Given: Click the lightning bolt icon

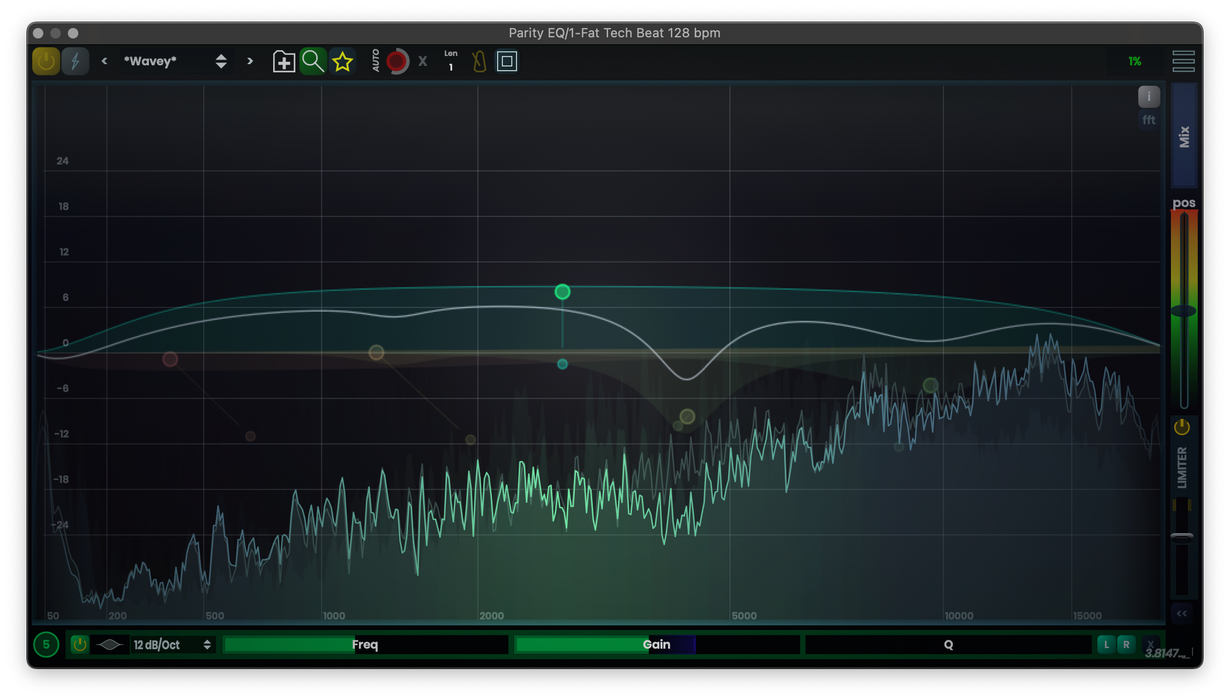Looking at the screenshot, I should [x=75, y=62].
